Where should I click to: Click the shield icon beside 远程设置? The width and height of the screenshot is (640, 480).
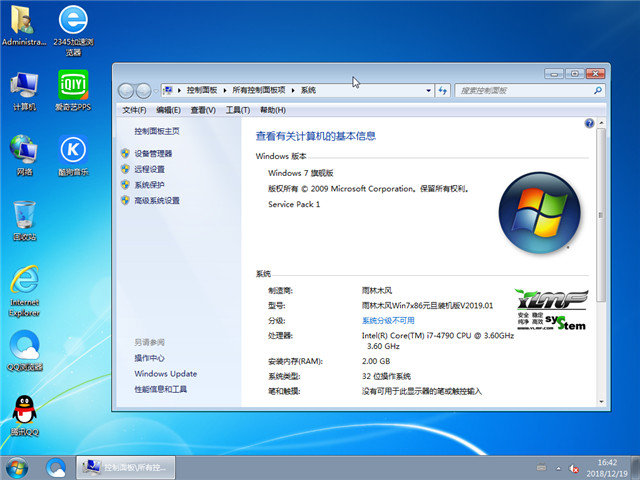tap(125, 169)
